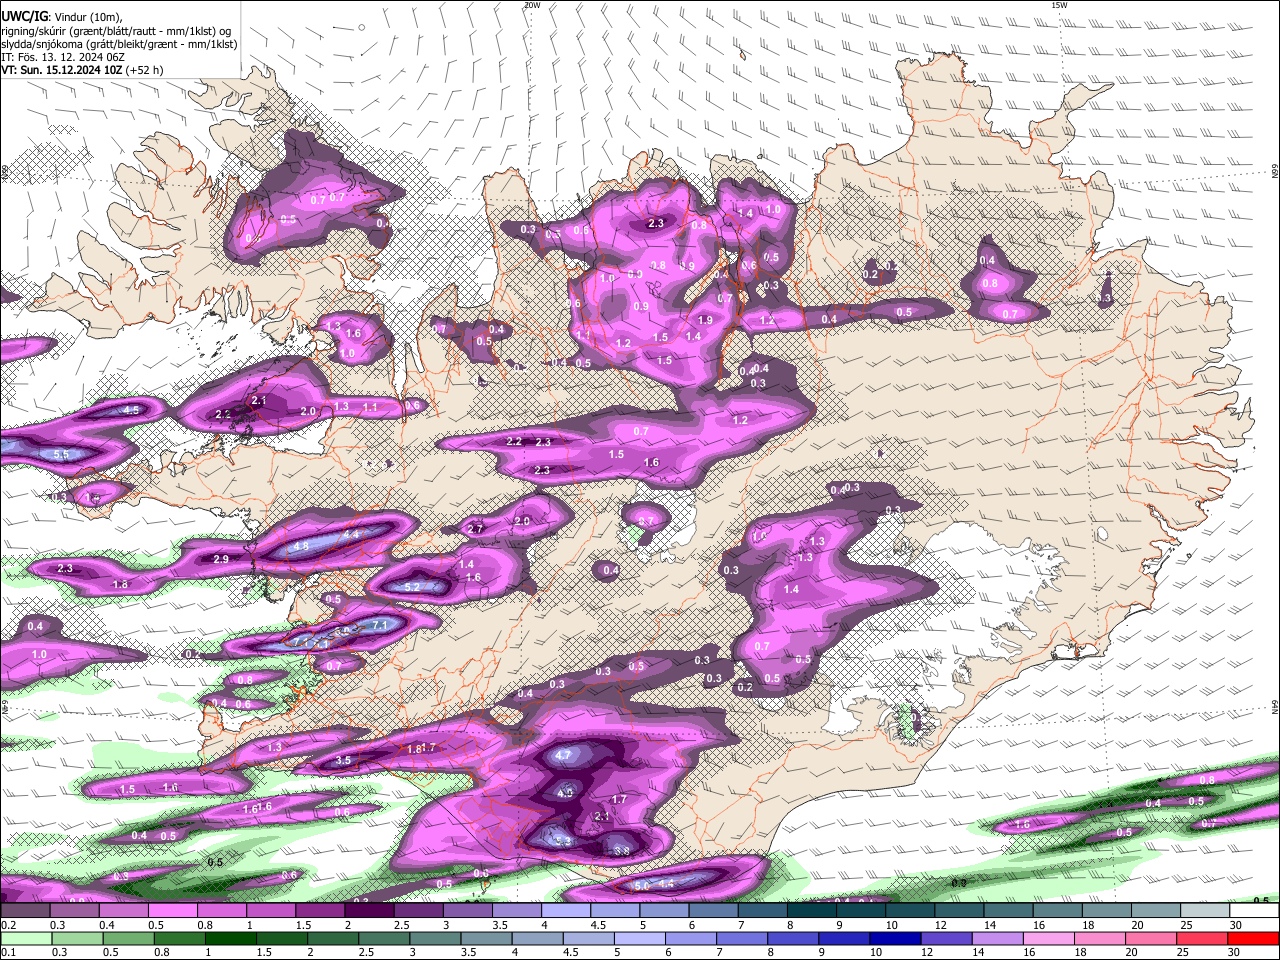The image size is (1280, 960).
Task: Select the pale green swatch between 0.1 and 0.3 lower row
Action: coord(28,939)
